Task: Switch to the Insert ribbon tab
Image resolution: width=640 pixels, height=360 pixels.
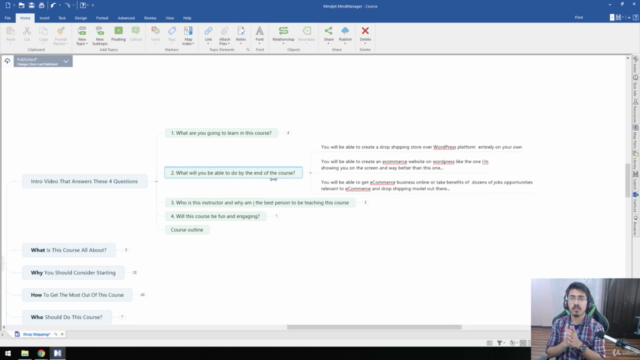Action: coord(44,18)
